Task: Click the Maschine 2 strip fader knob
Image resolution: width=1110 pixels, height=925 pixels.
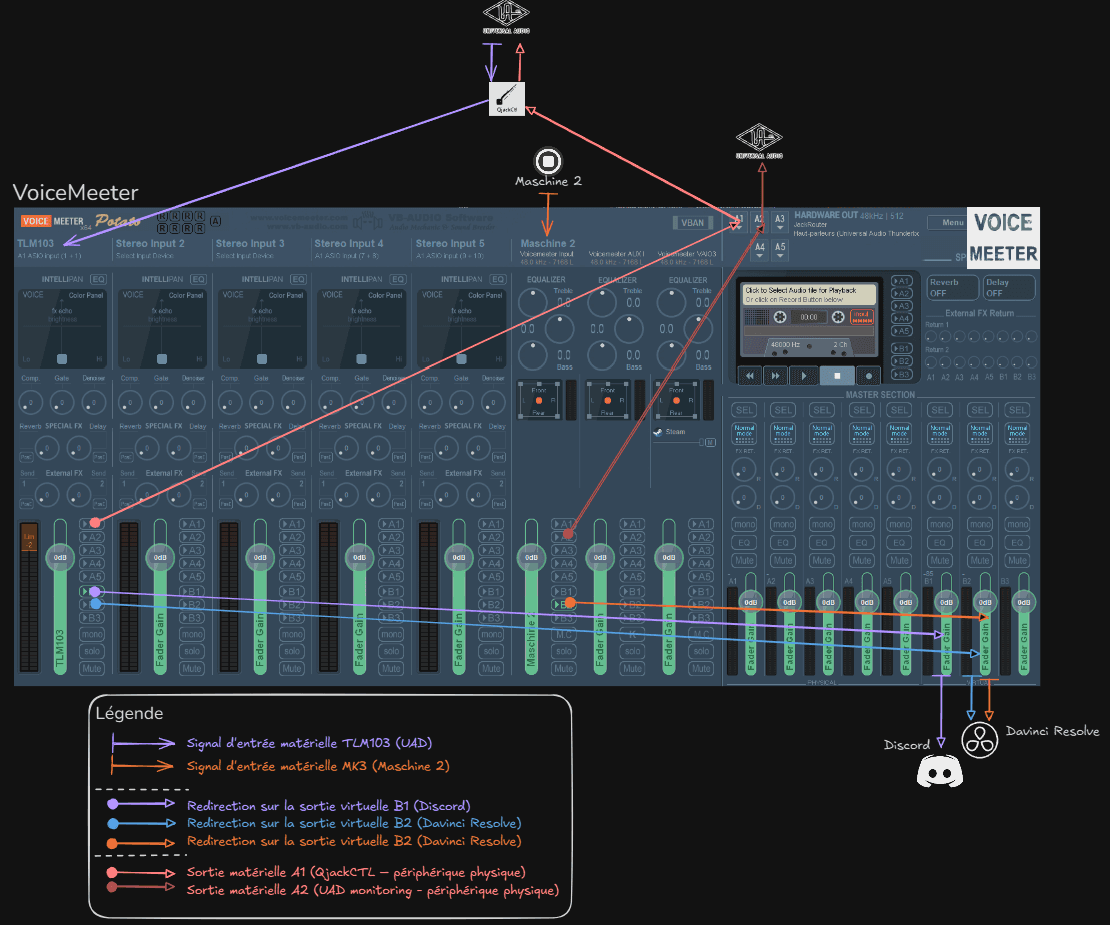Action: pyautogui.click(x=531, y=557)
